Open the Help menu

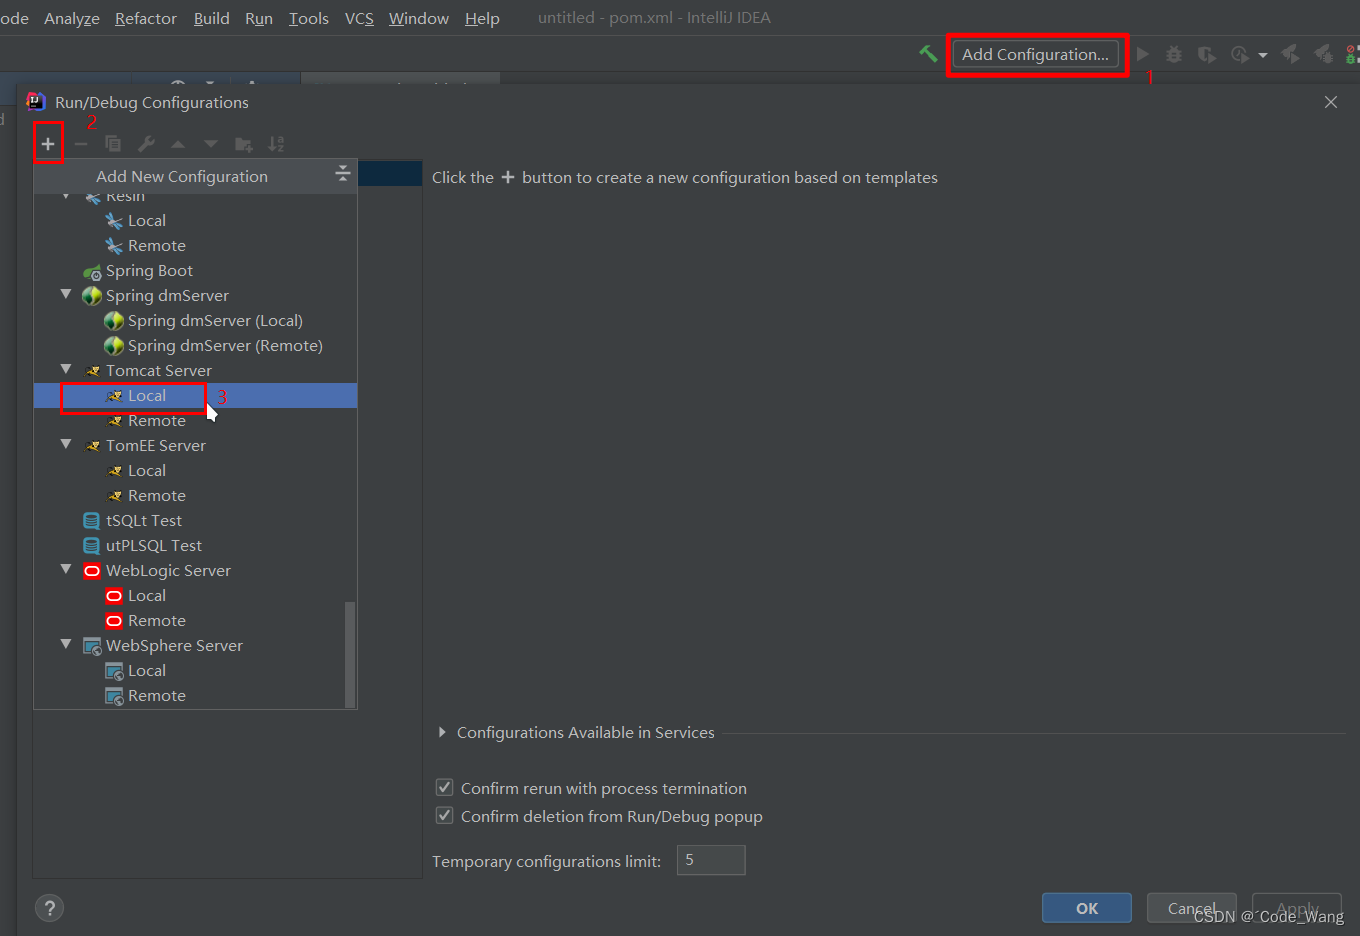click(x=482, y=18)
